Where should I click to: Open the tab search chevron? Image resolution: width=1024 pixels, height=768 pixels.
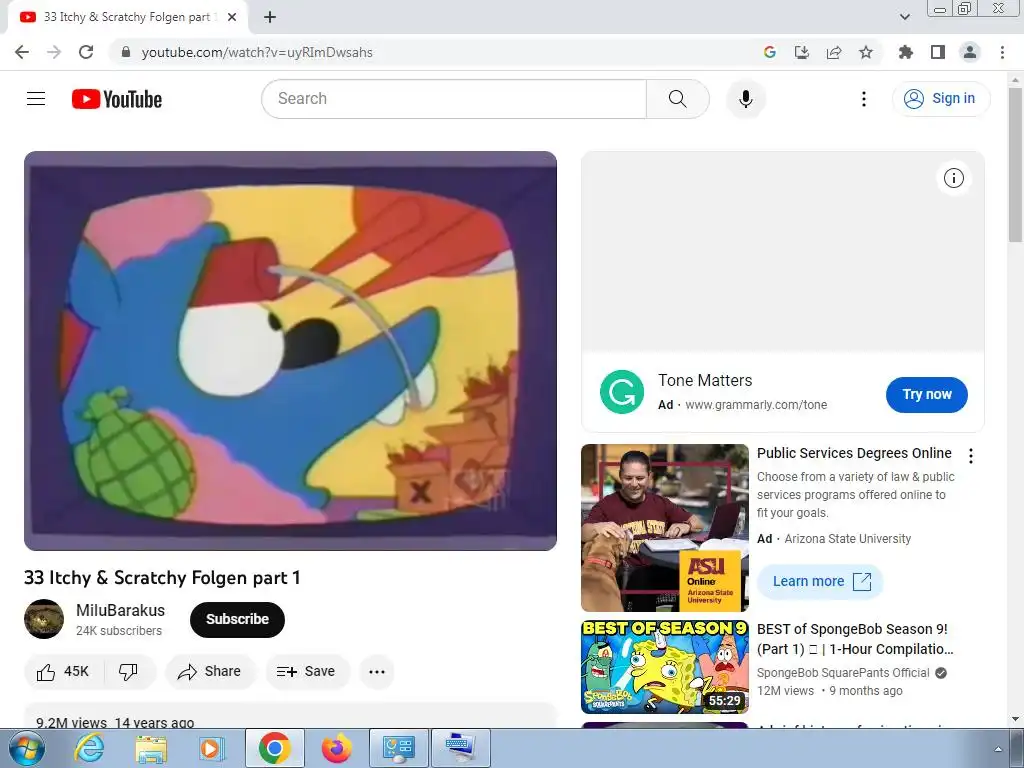(904, 17)
